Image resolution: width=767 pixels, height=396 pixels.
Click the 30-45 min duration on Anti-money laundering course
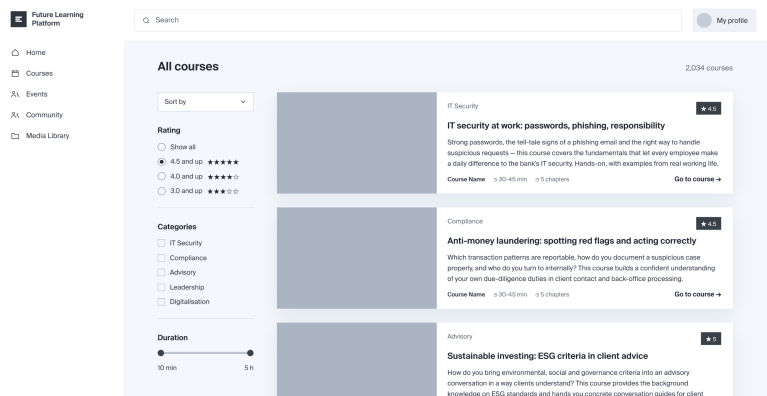[510, 294]
